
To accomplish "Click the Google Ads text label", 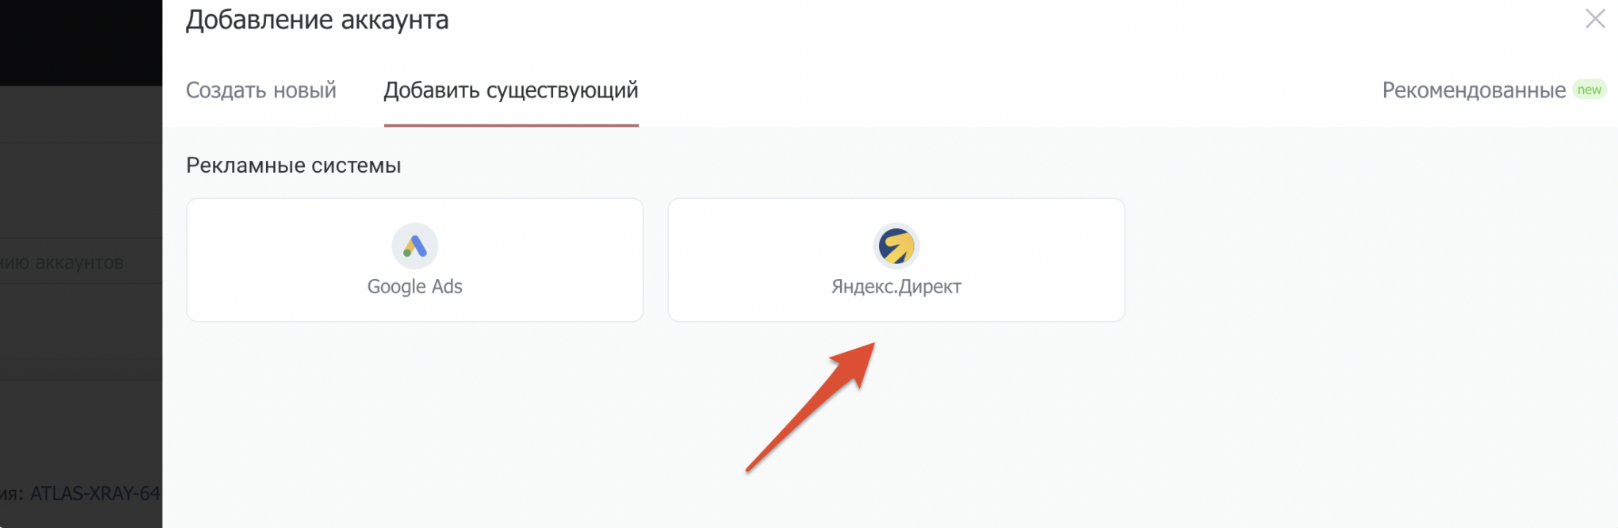I will tap(414, 287).
